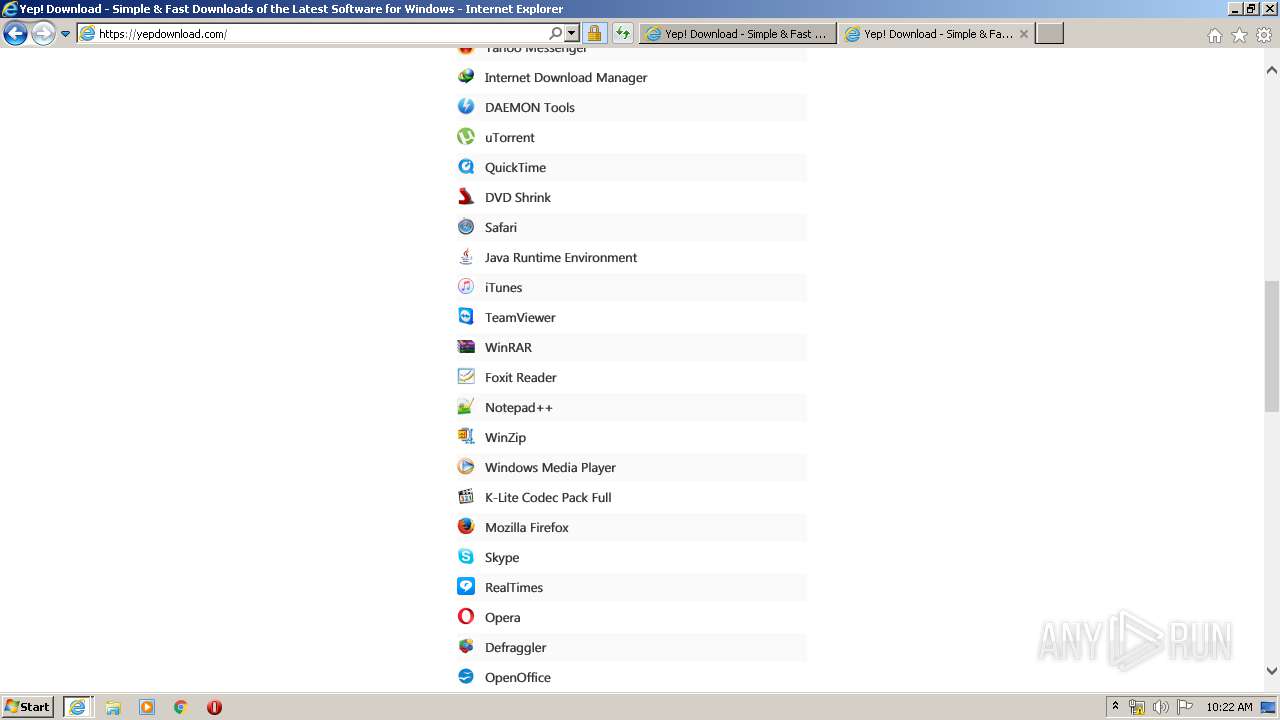The height and width of the screenshot is (720, 1280).
Task: Close the second Yep! Download tab
Action: coord(1024,34)
